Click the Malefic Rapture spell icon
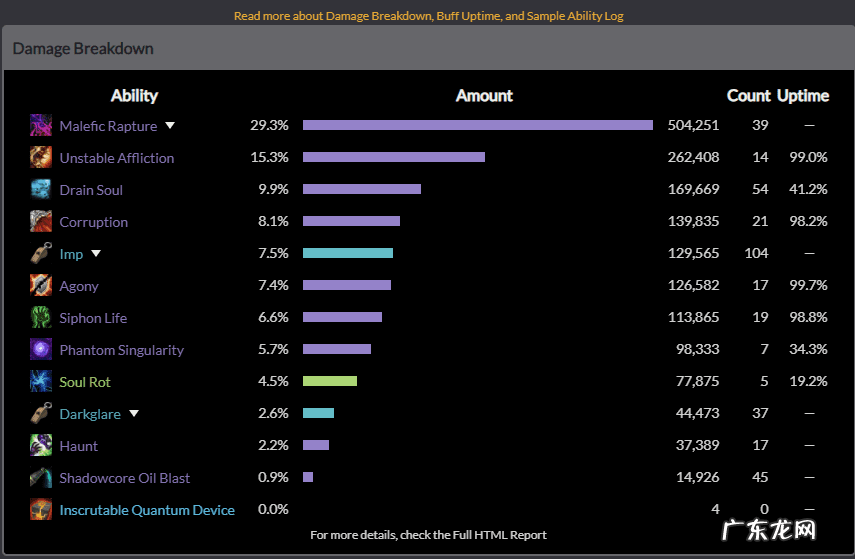Image resolution: width=855 pixels, height=559 pixels. pos(41,126)
